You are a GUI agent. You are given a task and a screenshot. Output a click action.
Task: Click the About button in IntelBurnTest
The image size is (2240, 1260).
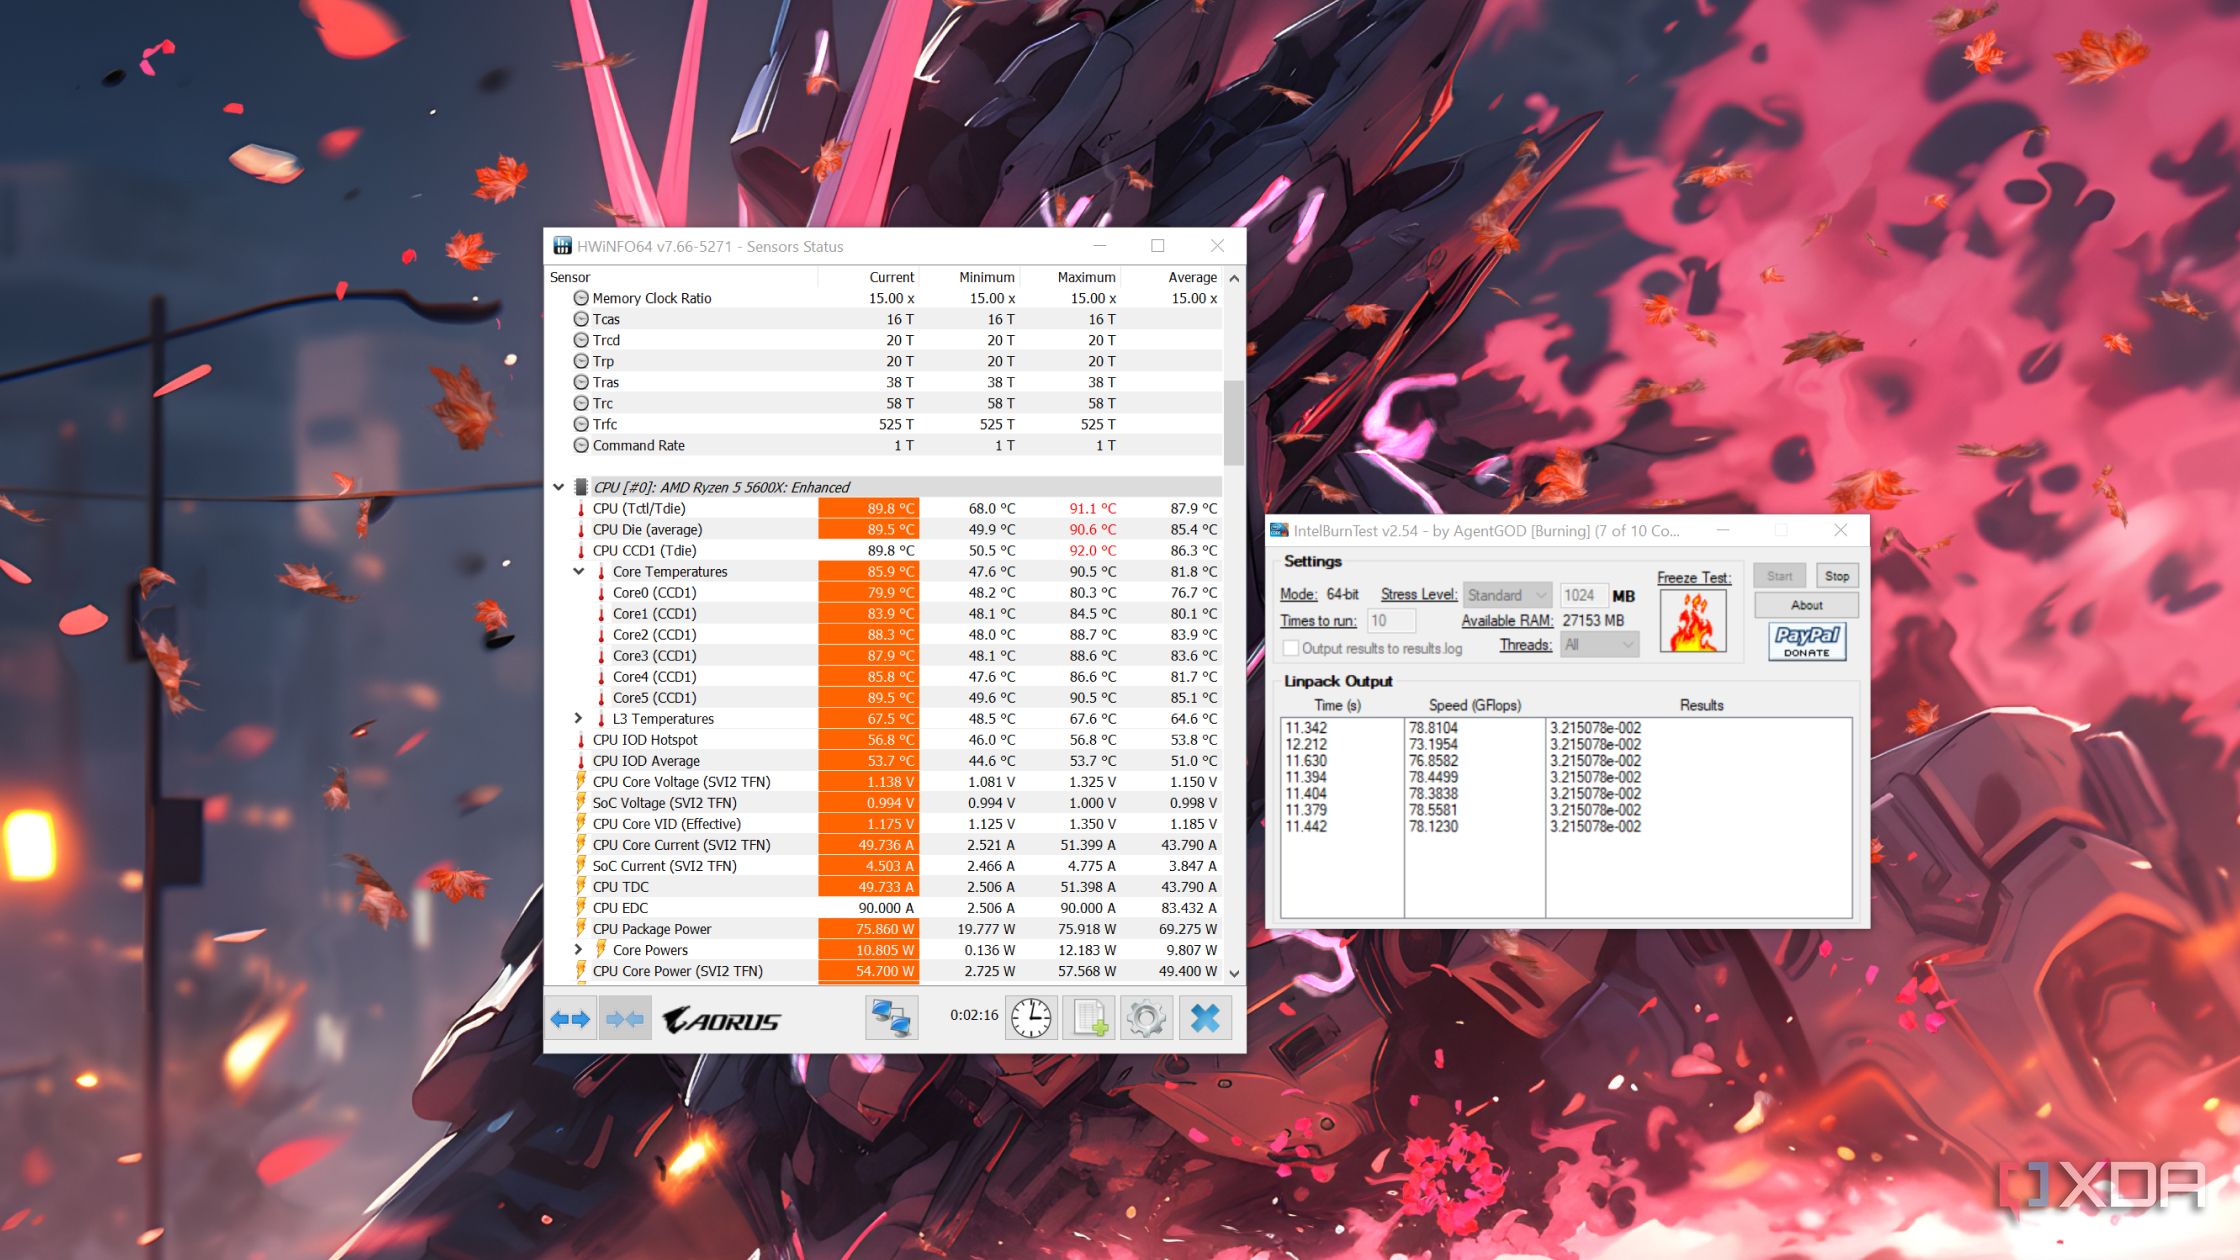coord(1806,605)
